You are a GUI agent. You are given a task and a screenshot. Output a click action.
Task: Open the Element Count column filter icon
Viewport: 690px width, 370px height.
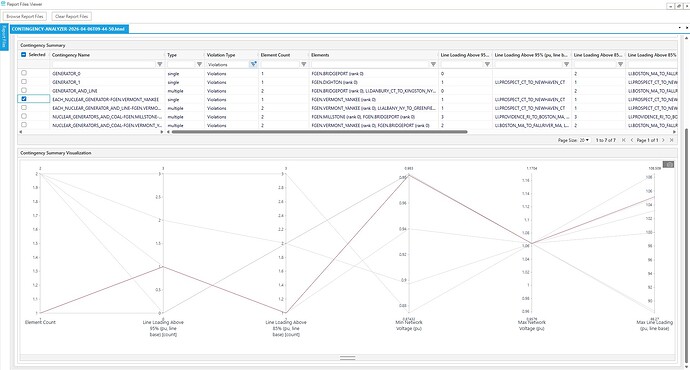point(304,64)
